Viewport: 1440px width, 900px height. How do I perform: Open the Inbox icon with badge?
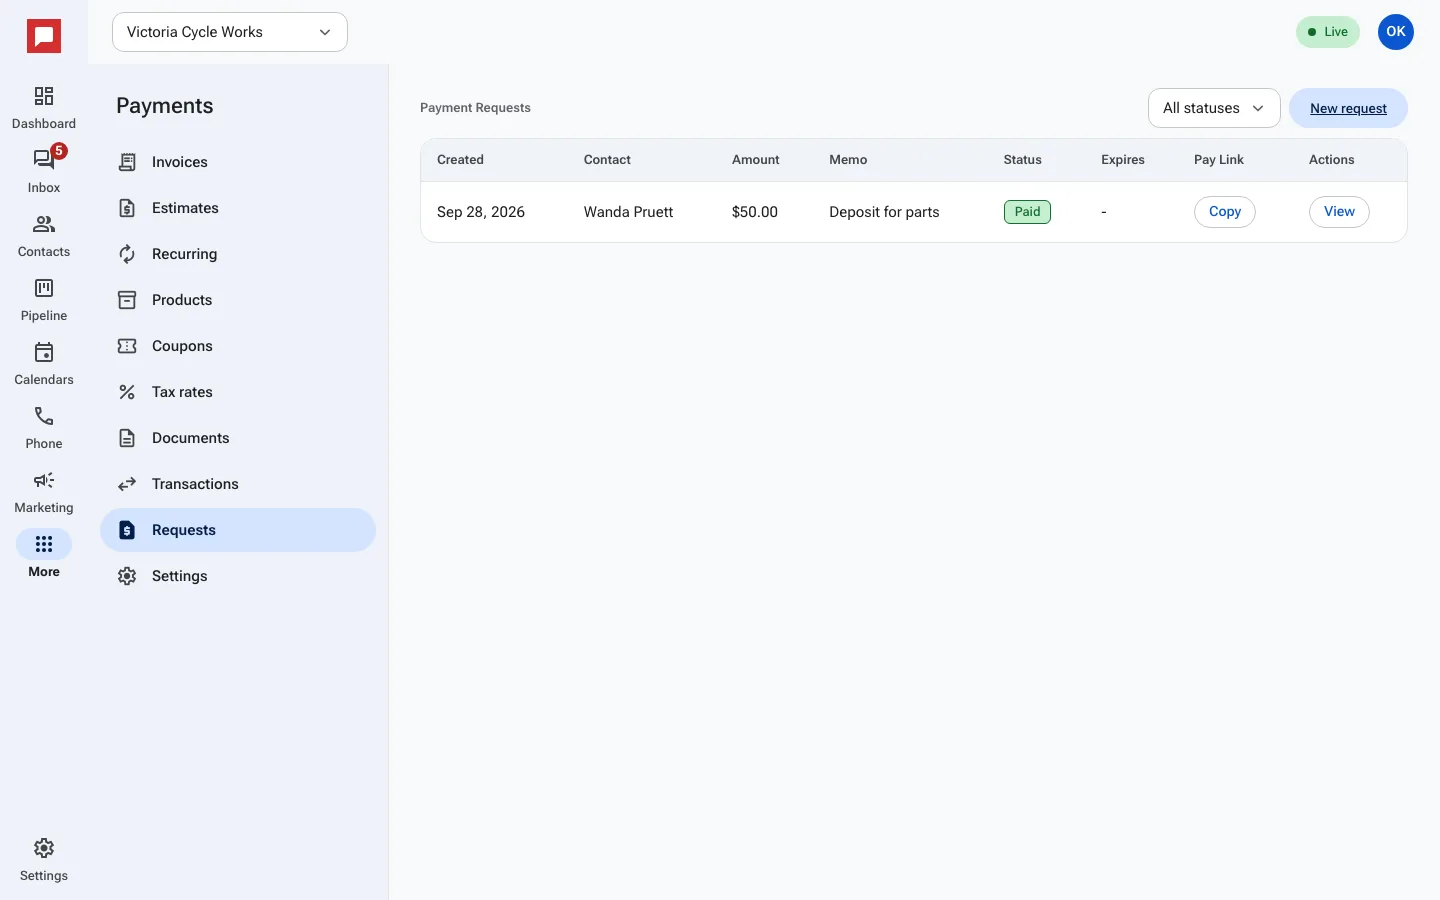[44, 159]
